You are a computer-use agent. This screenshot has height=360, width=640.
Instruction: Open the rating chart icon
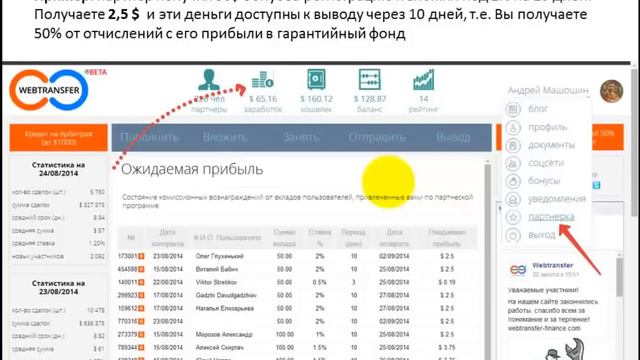coord(424,80)
